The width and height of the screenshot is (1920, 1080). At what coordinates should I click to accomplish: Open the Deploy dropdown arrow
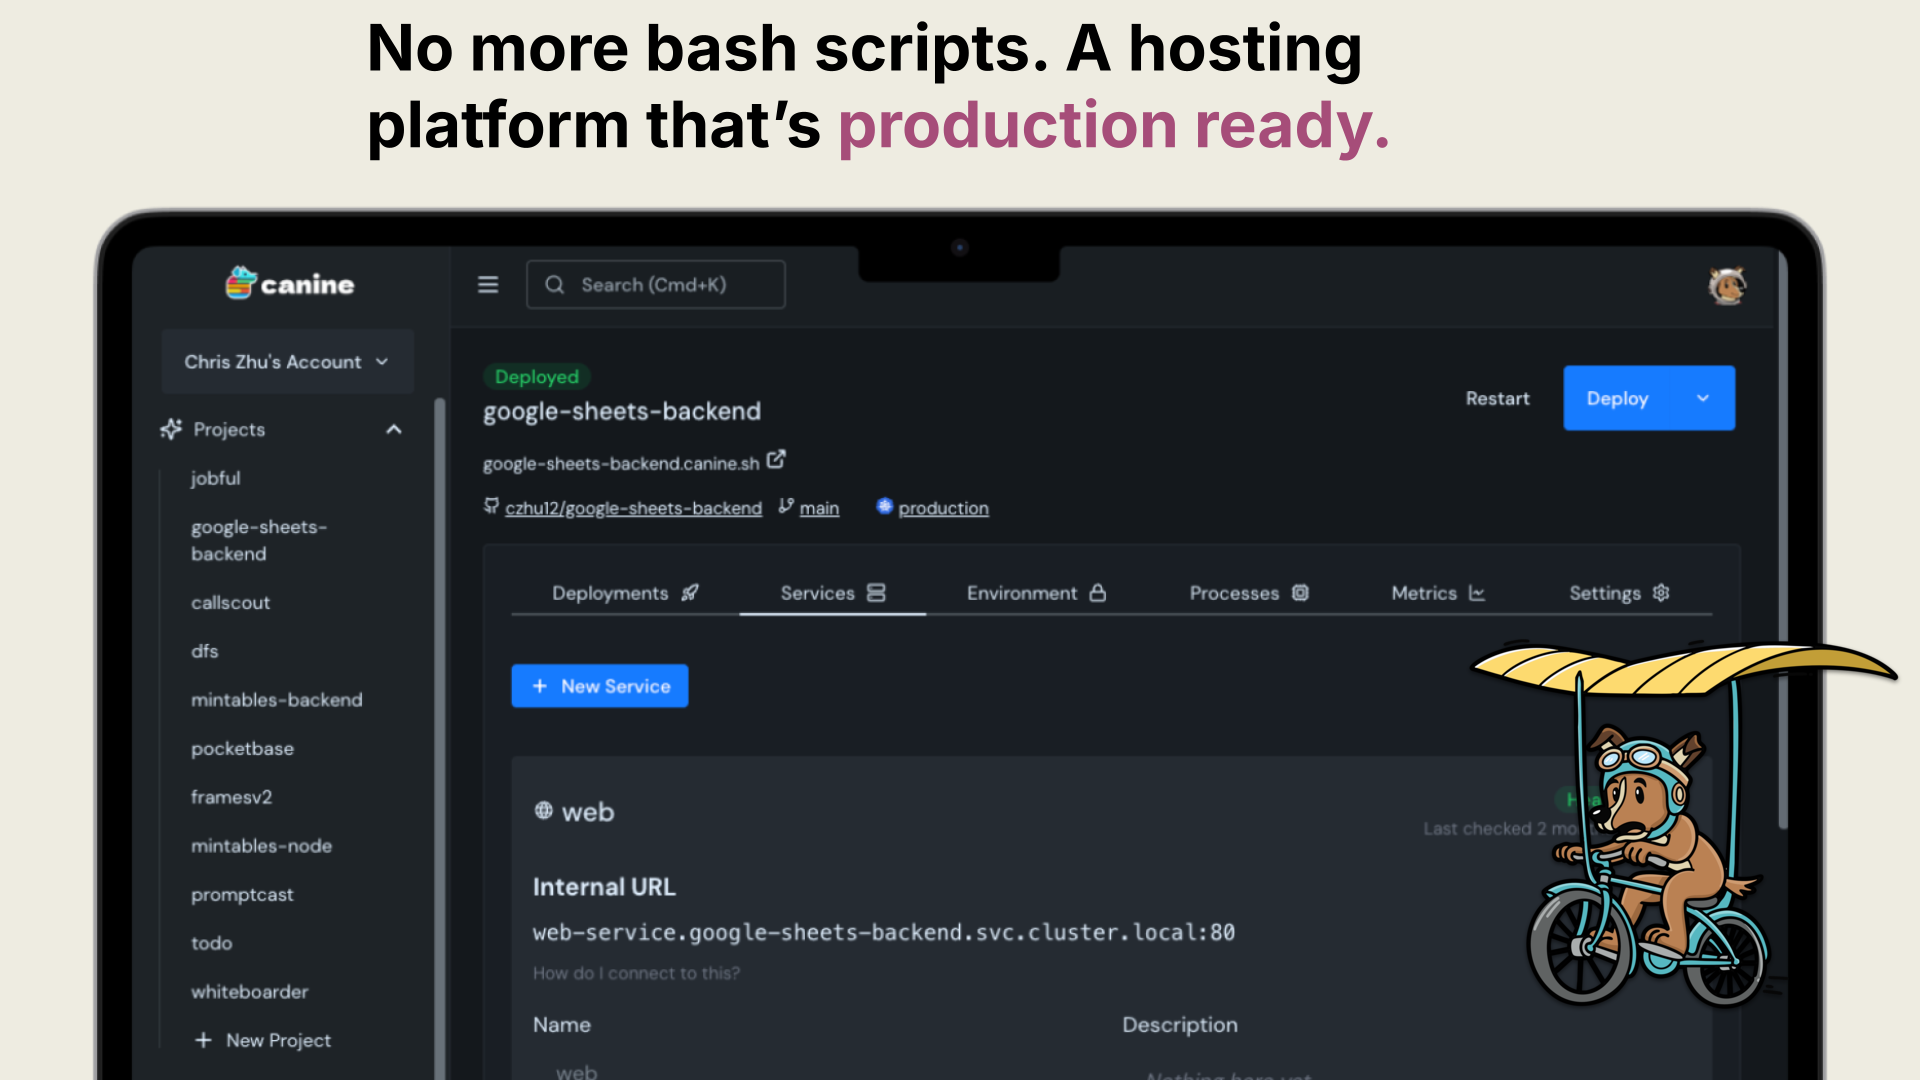click(x=1703, y=398)
